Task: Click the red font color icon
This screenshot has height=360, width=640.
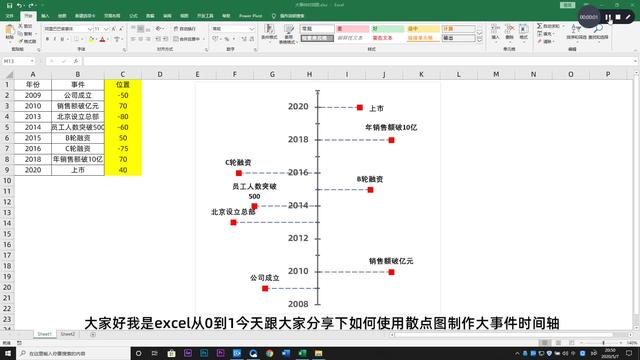Action: pos(102,39)
